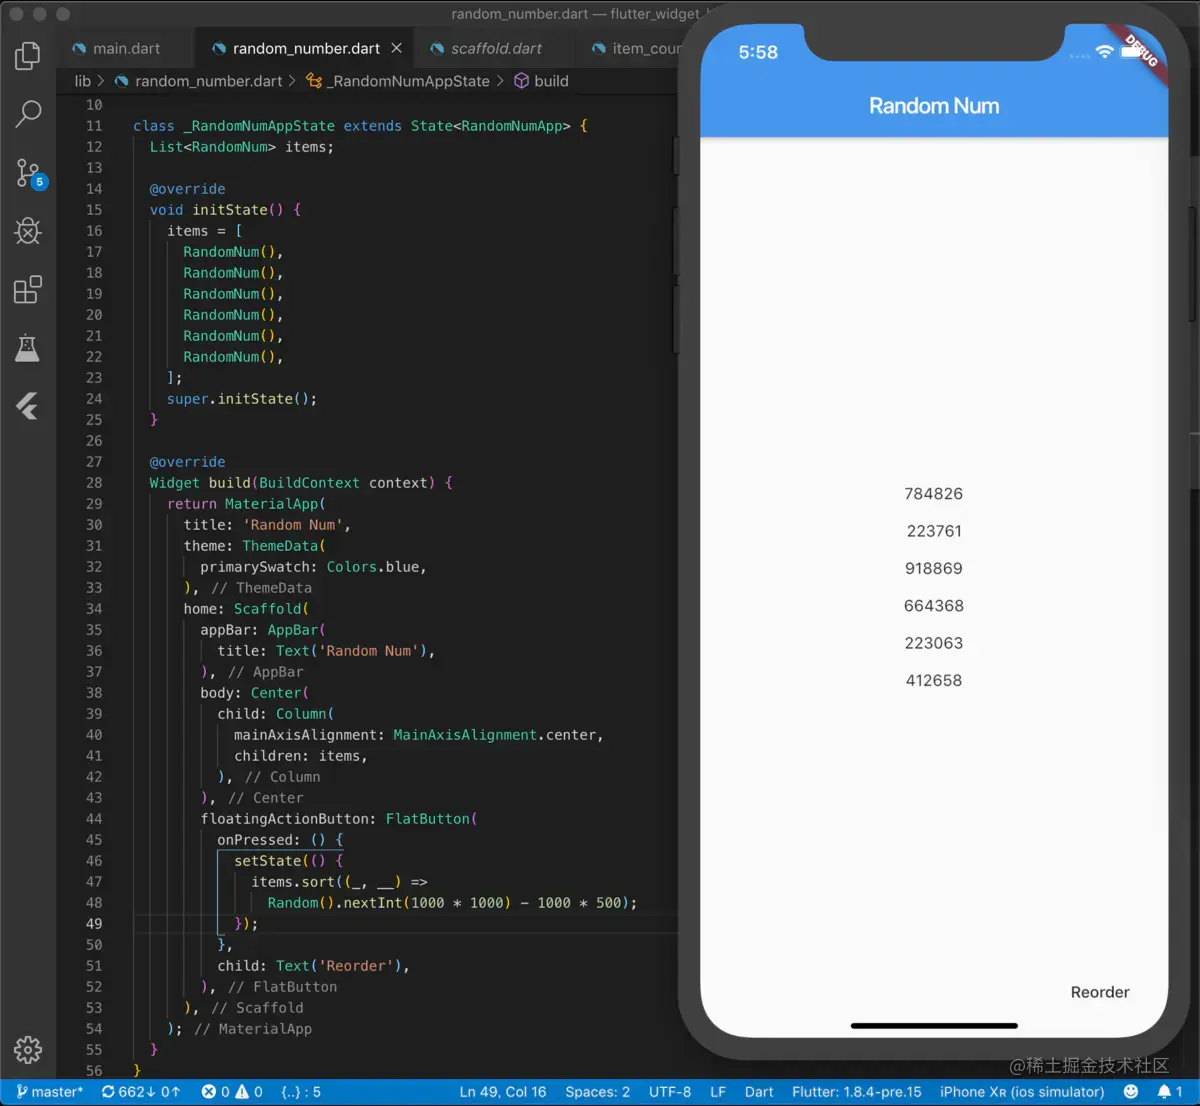Tap number 223761 in simulator

pos(934,531)
